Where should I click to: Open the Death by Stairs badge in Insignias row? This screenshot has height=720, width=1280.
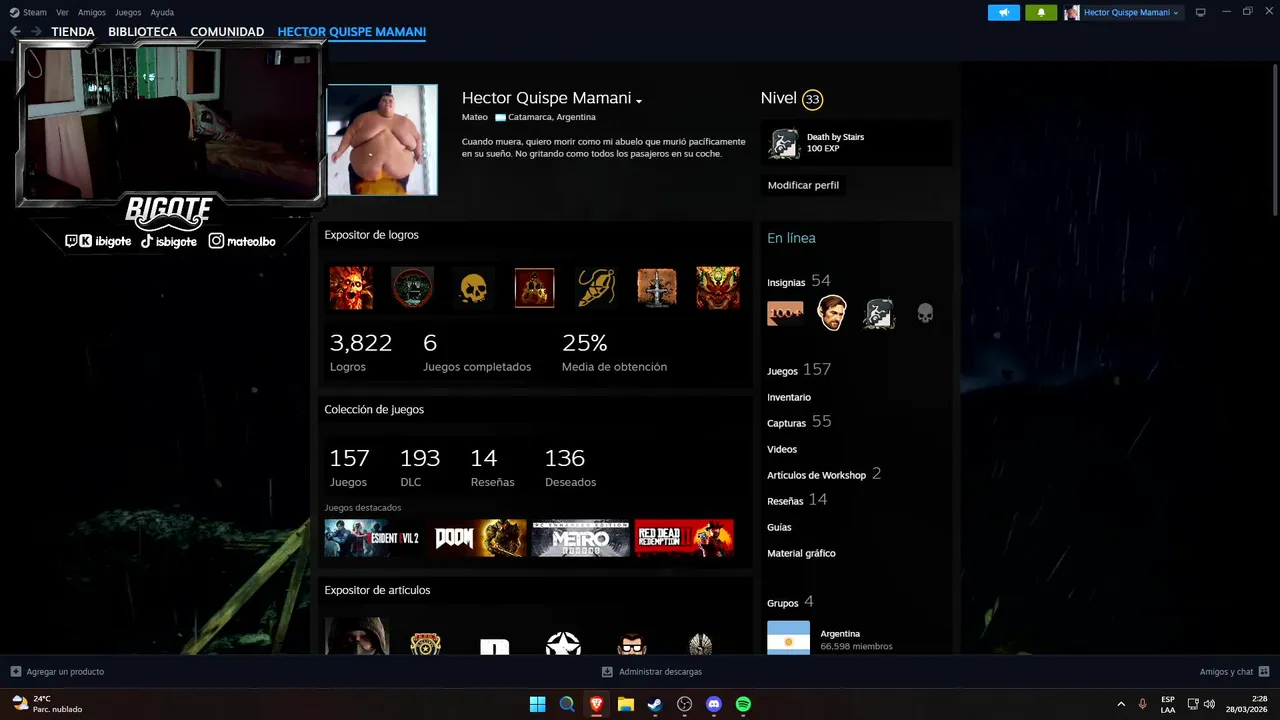[879, 313]
